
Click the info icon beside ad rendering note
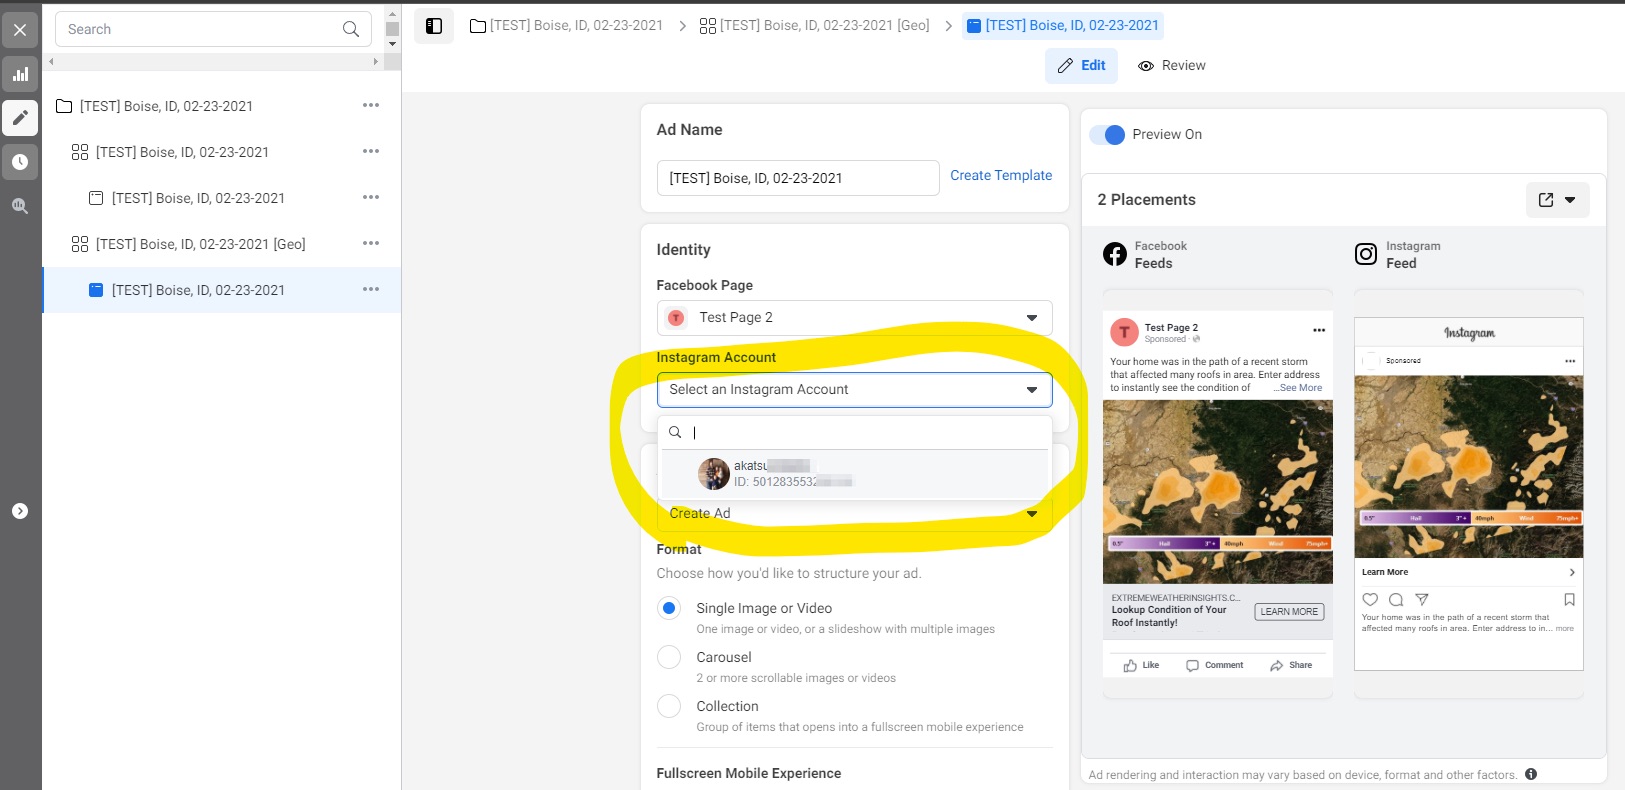(1531, 774)
